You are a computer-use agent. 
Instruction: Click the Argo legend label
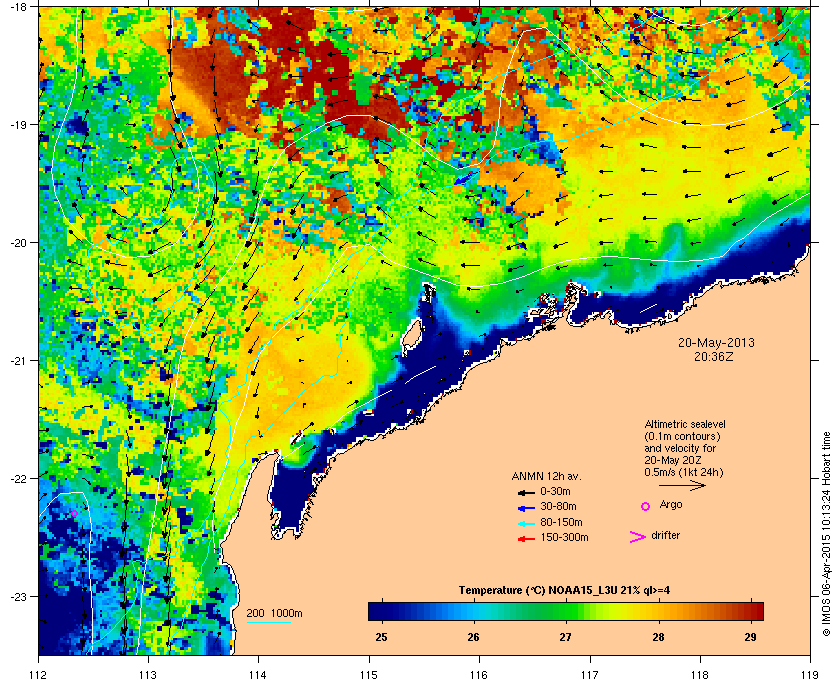(671, 505)
